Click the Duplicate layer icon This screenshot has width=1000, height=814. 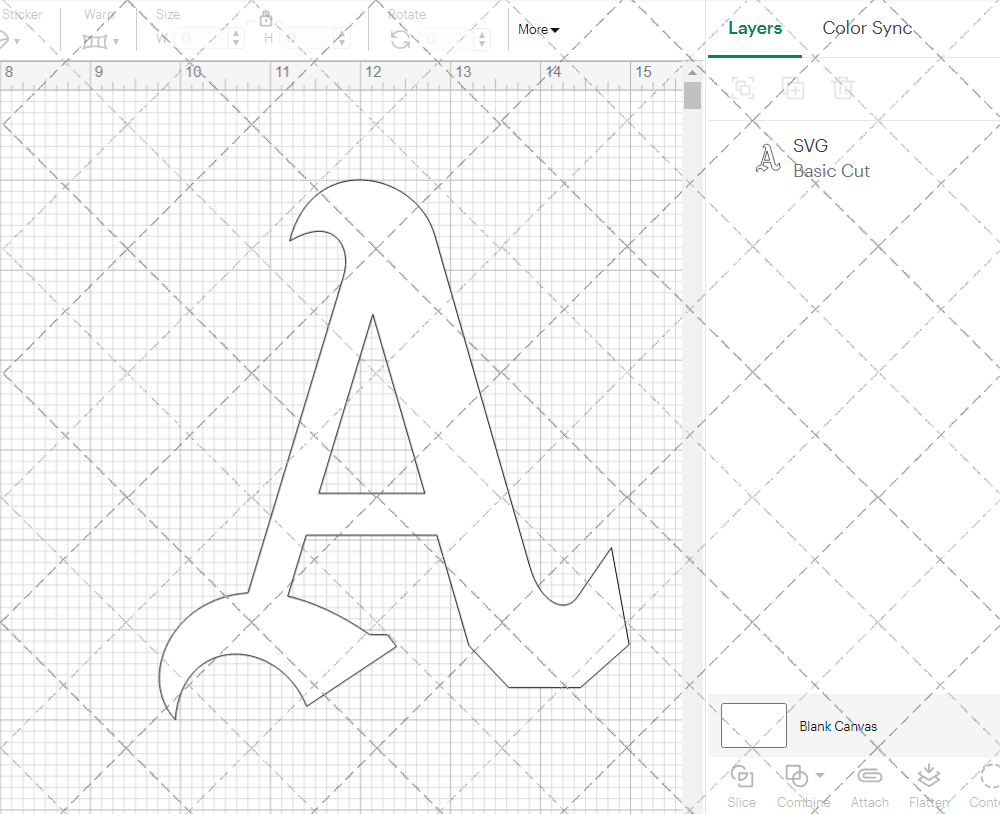tap(793, 88)
